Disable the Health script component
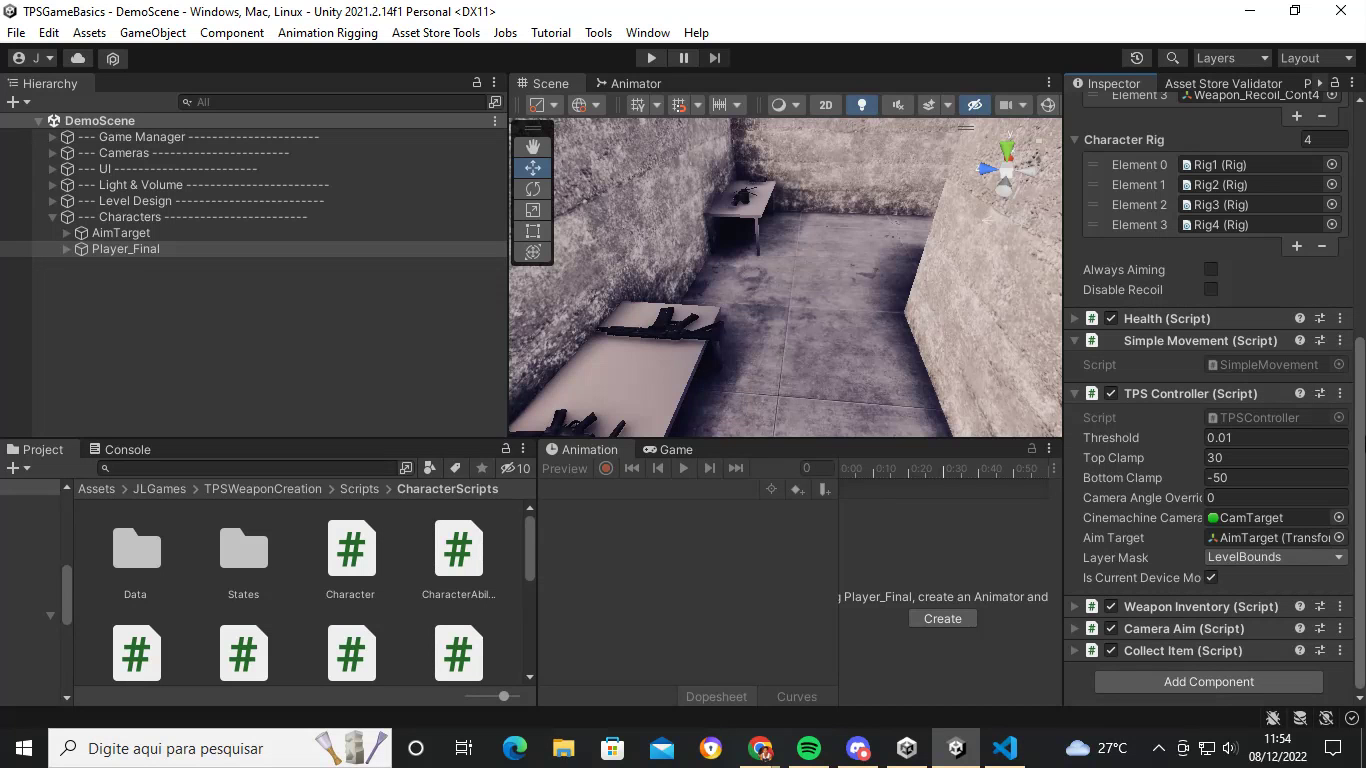Screen dimensions: 1366x768 1111,318
